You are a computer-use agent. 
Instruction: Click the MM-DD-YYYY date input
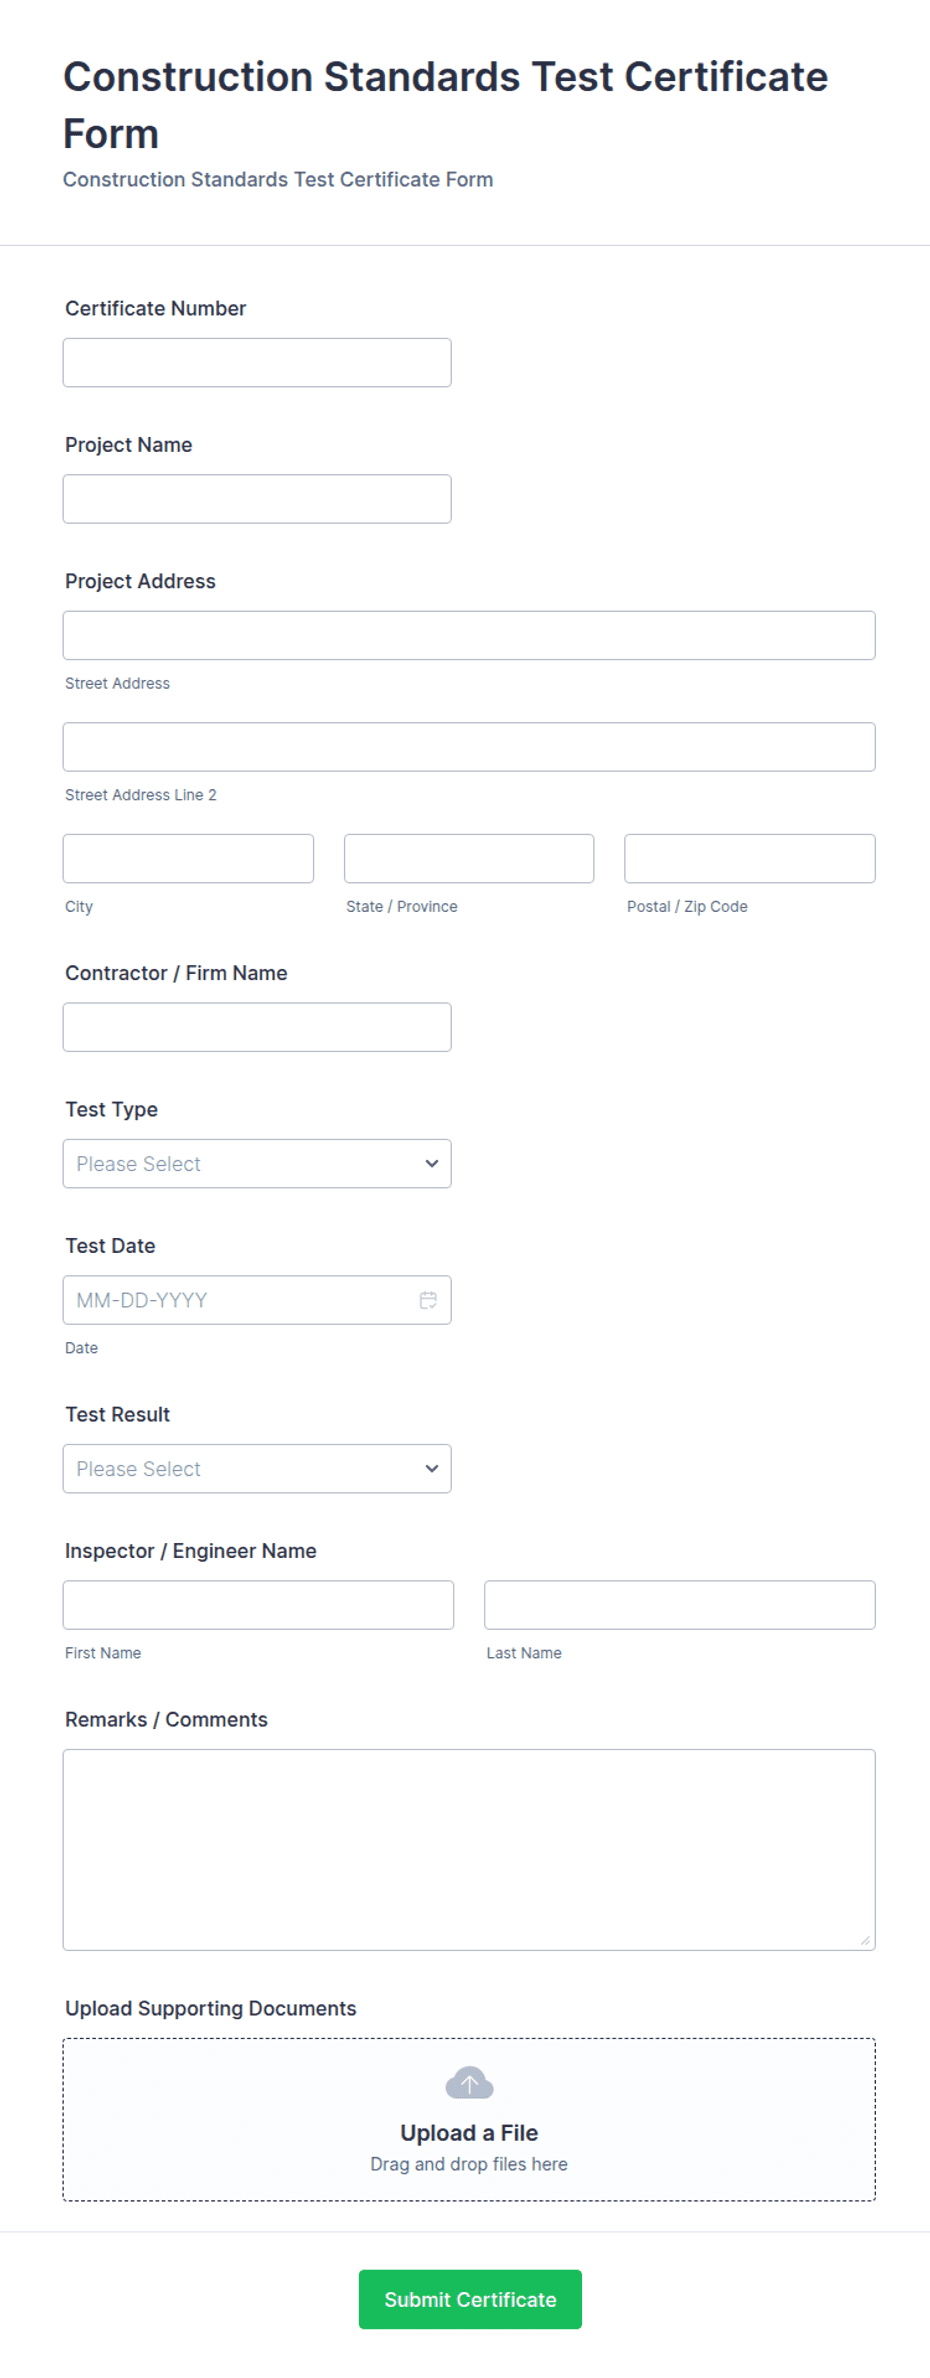[x=240, y=1300]
